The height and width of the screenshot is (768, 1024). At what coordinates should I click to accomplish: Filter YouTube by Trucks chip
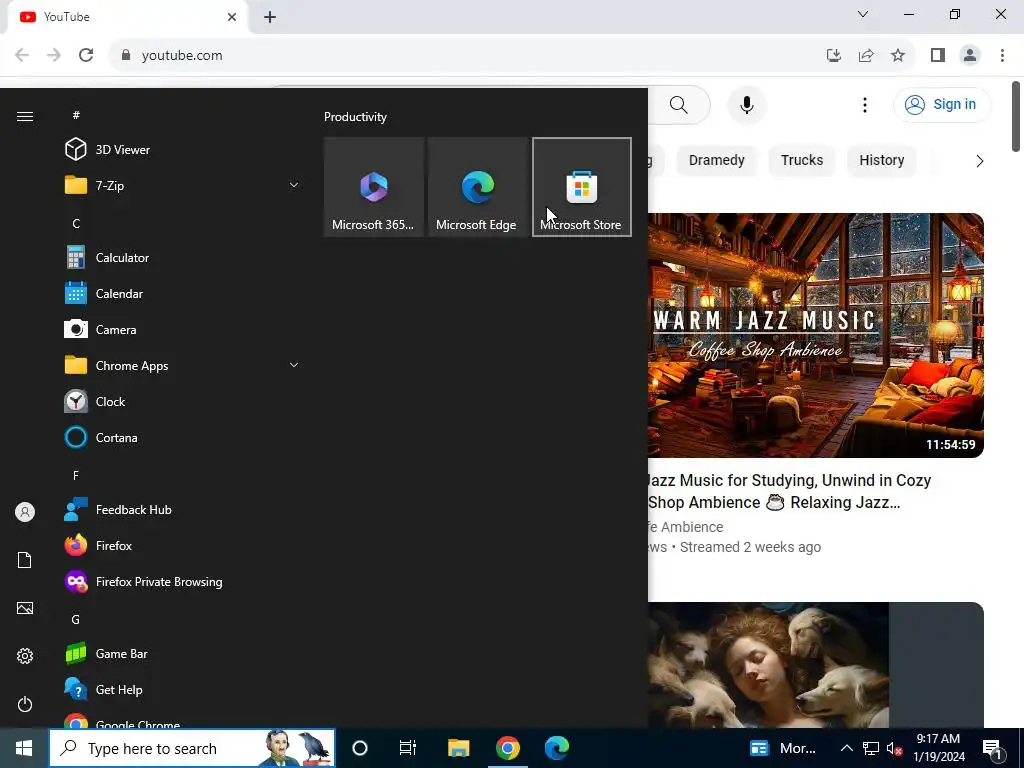coord(802,161)
